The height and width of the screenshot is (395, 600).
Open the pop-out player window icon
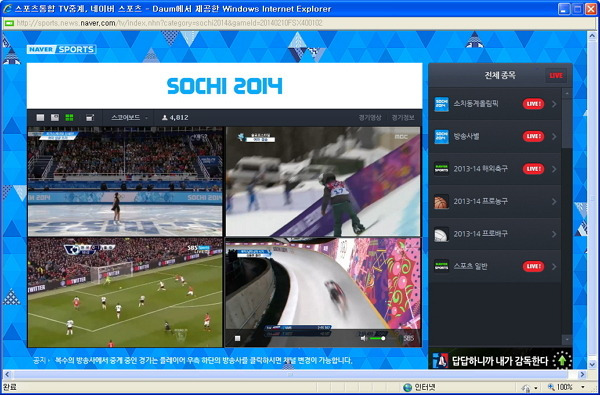[90, 118]
